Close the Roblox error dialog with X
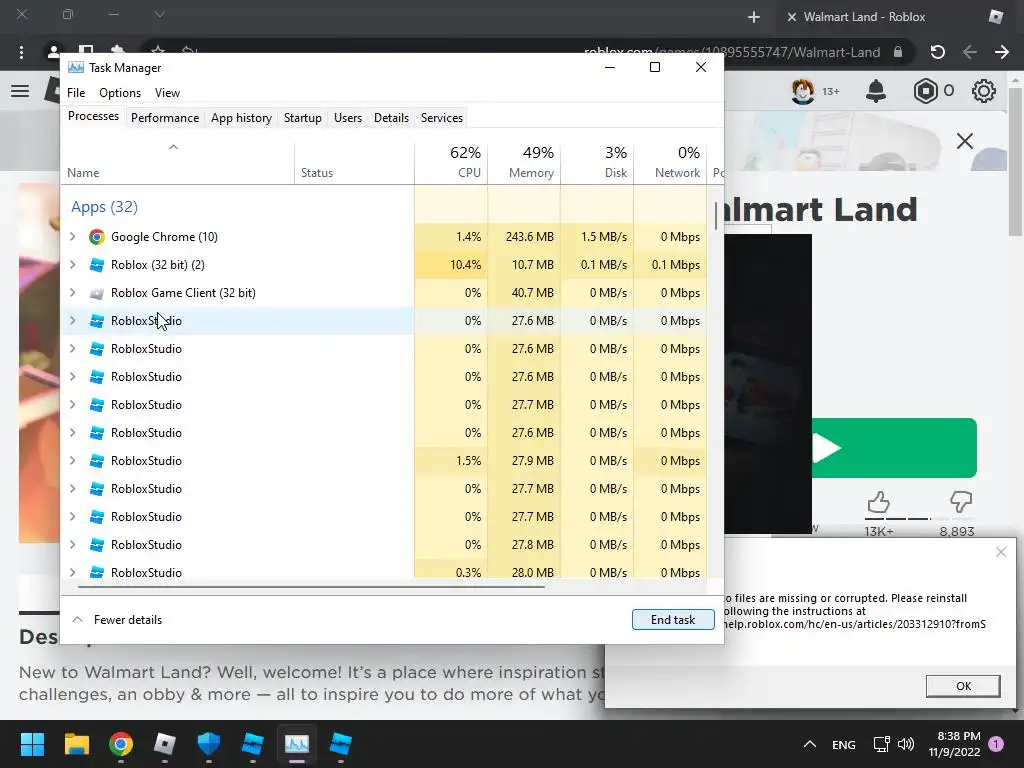Image resolution: width=1024 pixels, height=768 pixels. click(x=1000, y=552)
